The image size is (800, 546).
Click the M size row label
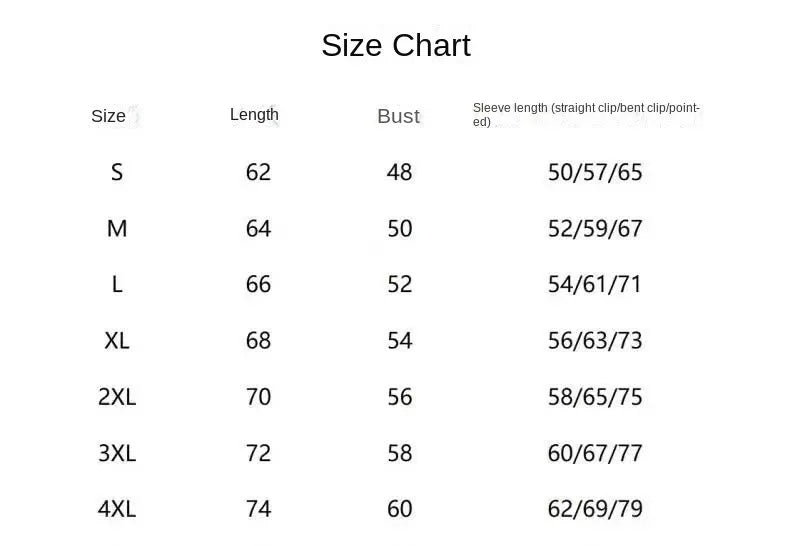point(117,228)
